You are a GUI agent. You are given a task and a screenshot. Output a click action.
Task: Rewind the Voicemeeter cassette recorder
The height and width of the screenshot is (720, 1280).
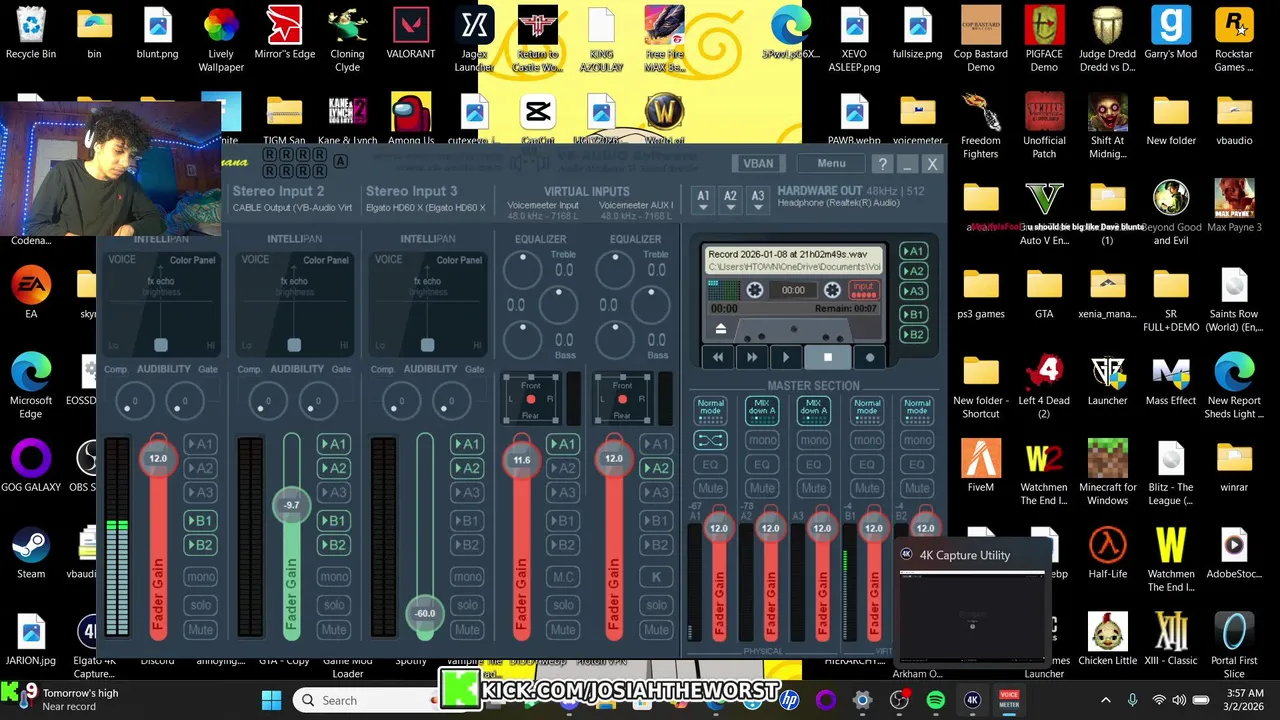717,357
